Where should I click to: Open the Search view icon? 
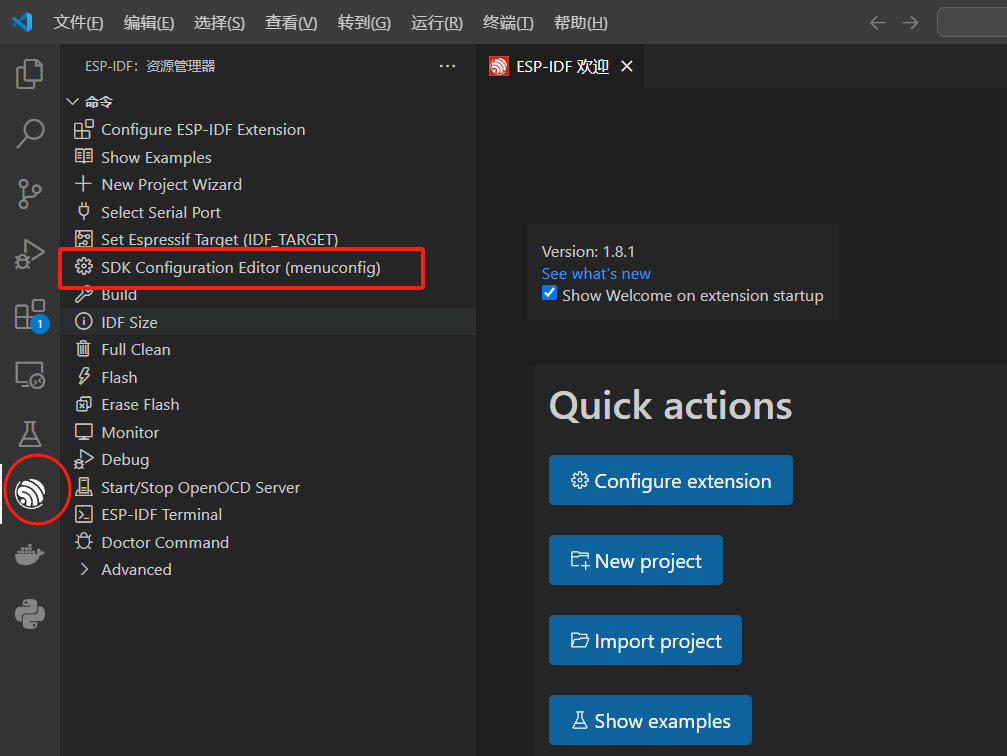tap(30, 133)
